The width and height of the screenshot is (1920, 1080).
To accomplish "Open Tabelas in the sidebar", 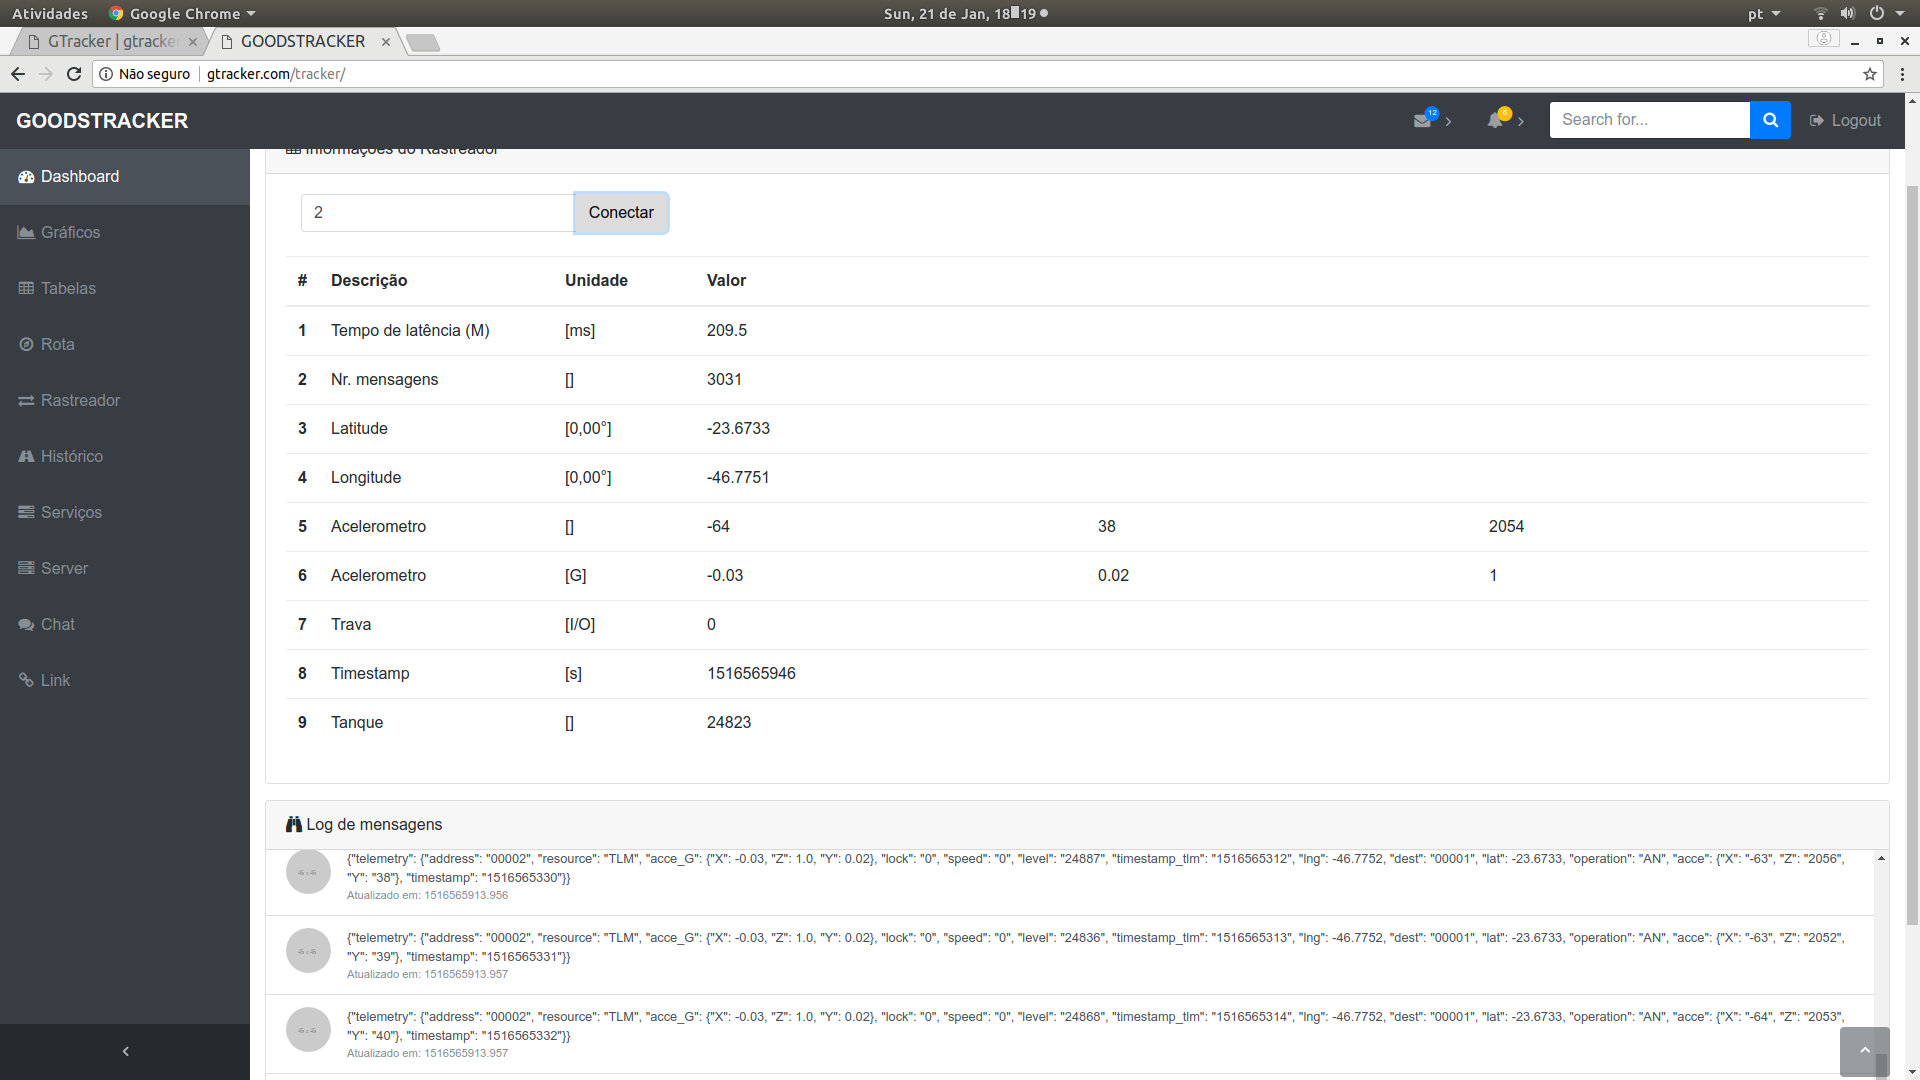I will point(125,289).
